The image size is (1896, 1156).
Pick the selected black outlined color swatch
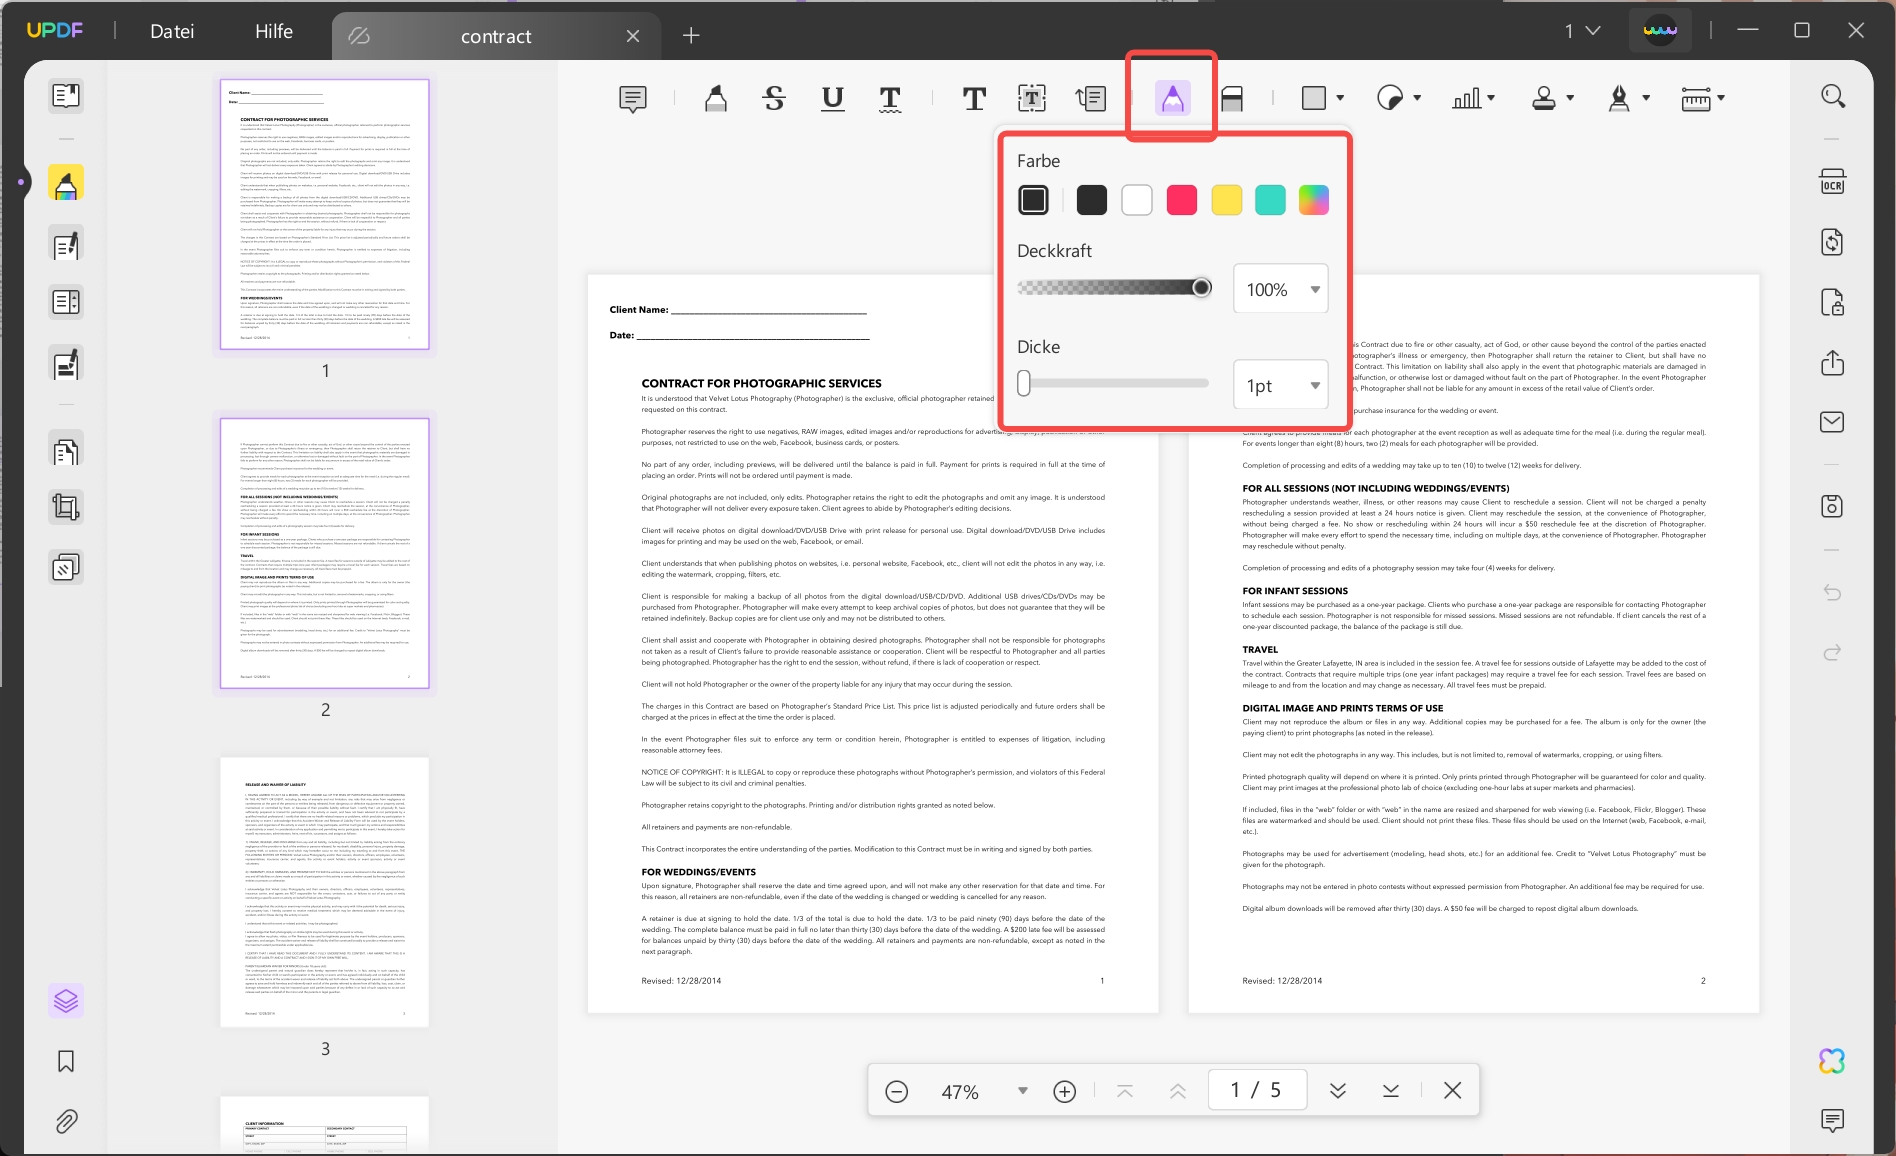tap(1033, 200)
